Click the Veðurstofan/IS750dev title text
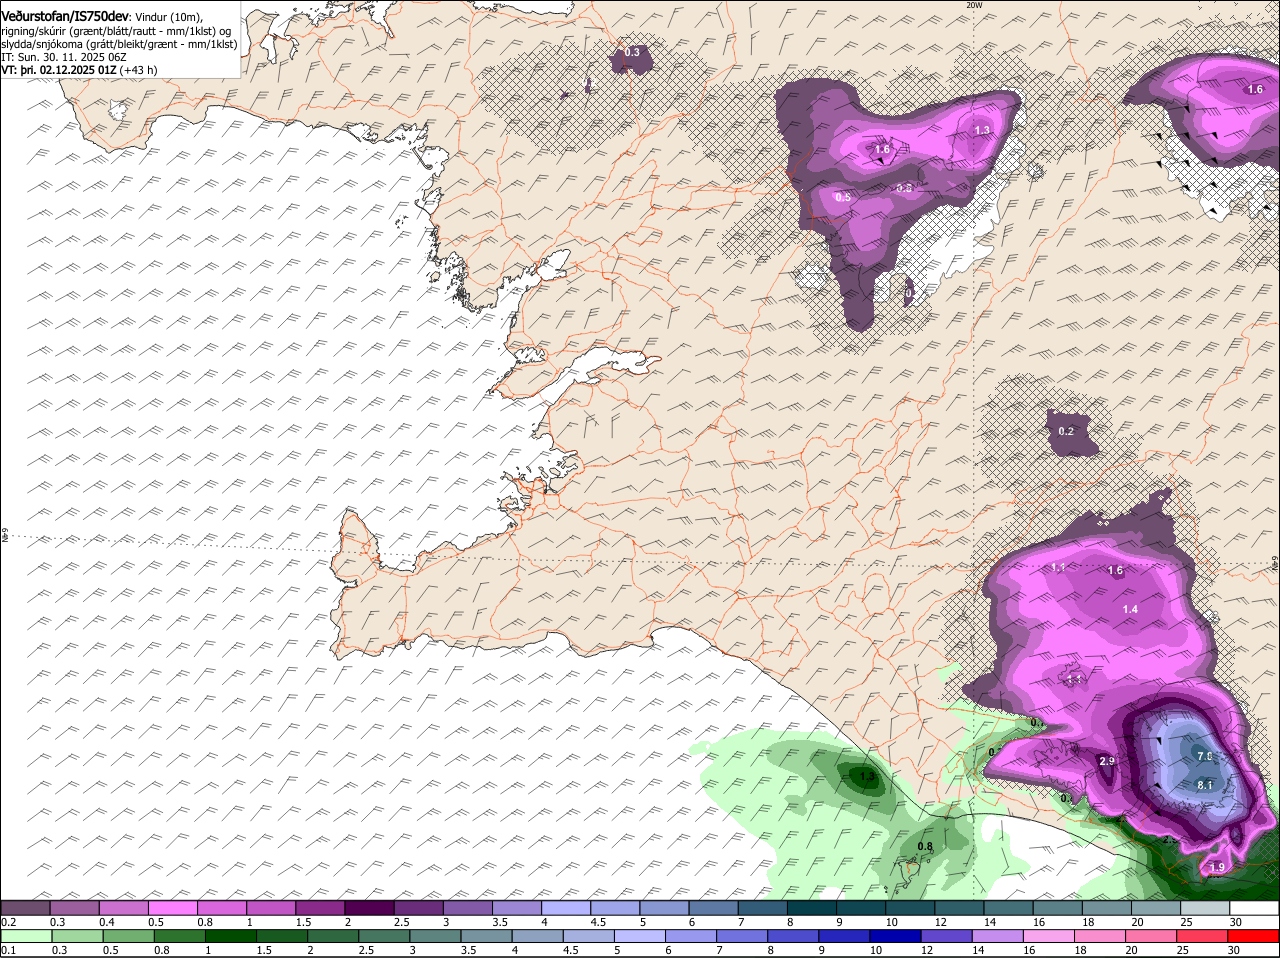The width and height of the screenshot is (1280, 958). [x=64, y=17]
